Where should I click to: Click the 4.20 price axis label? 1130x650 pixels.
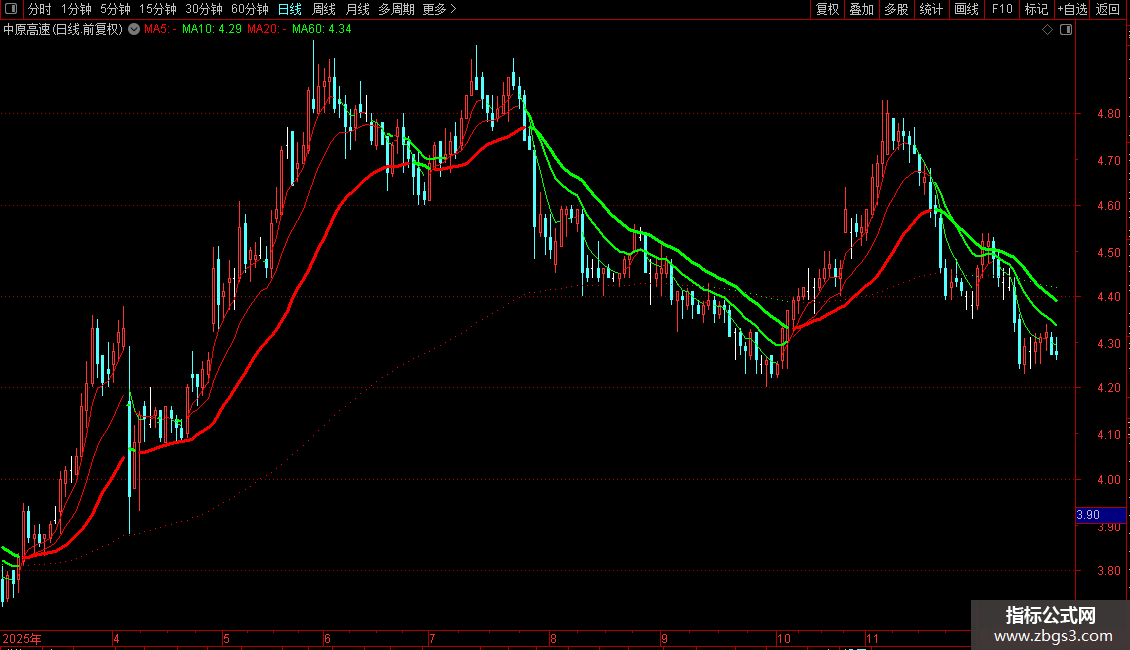pos(1108,388)
